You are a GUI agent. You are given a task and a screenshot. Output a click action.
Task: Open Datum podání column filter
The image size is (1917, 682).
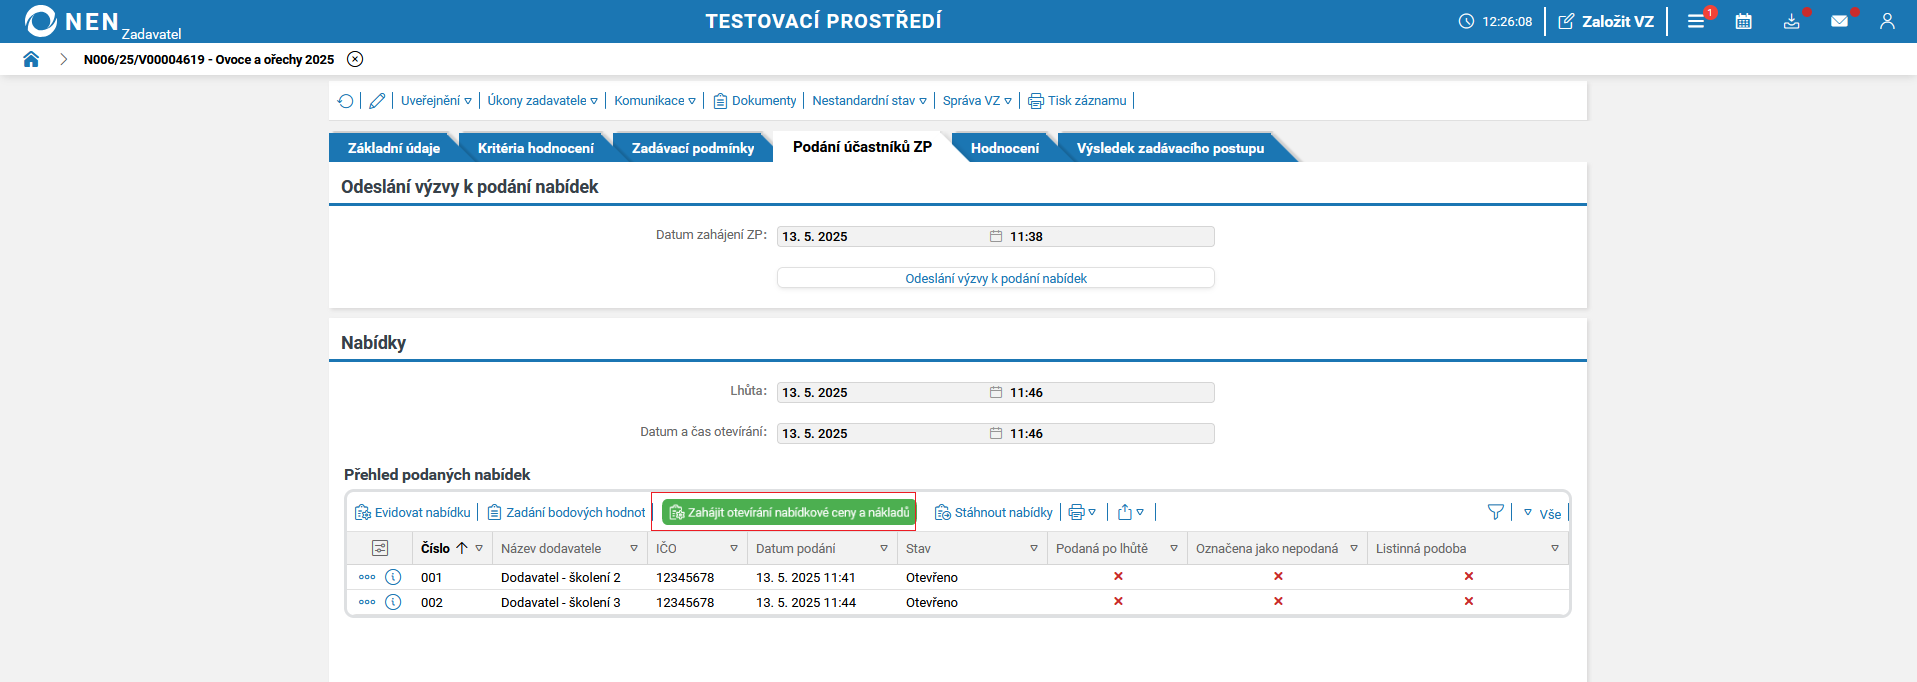tap(884, 548)
